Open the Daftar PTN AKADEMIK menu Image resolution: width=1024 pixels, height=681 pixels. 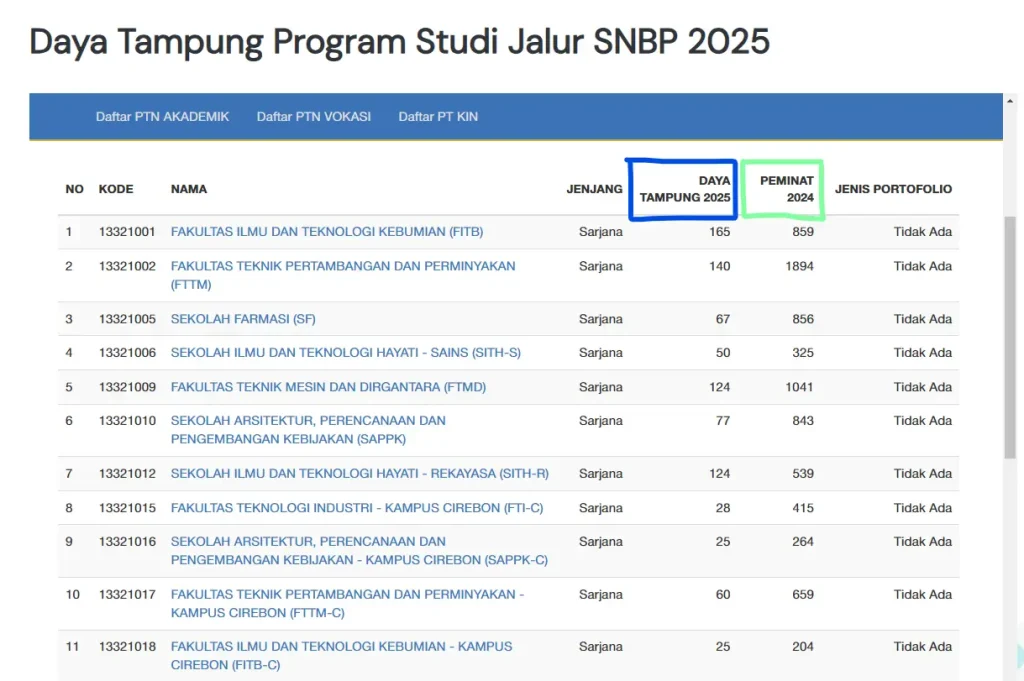162,117
